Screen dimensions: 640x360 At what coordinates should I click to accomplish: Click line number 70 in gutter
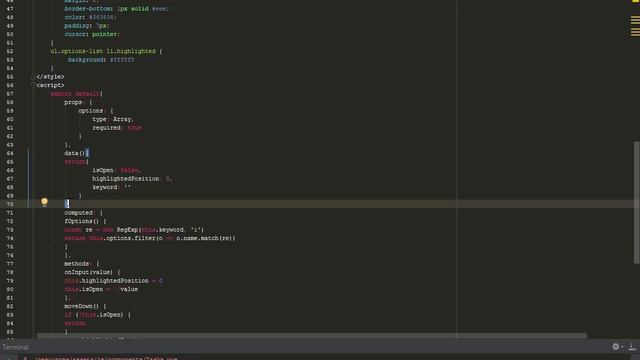coord(10,204)
